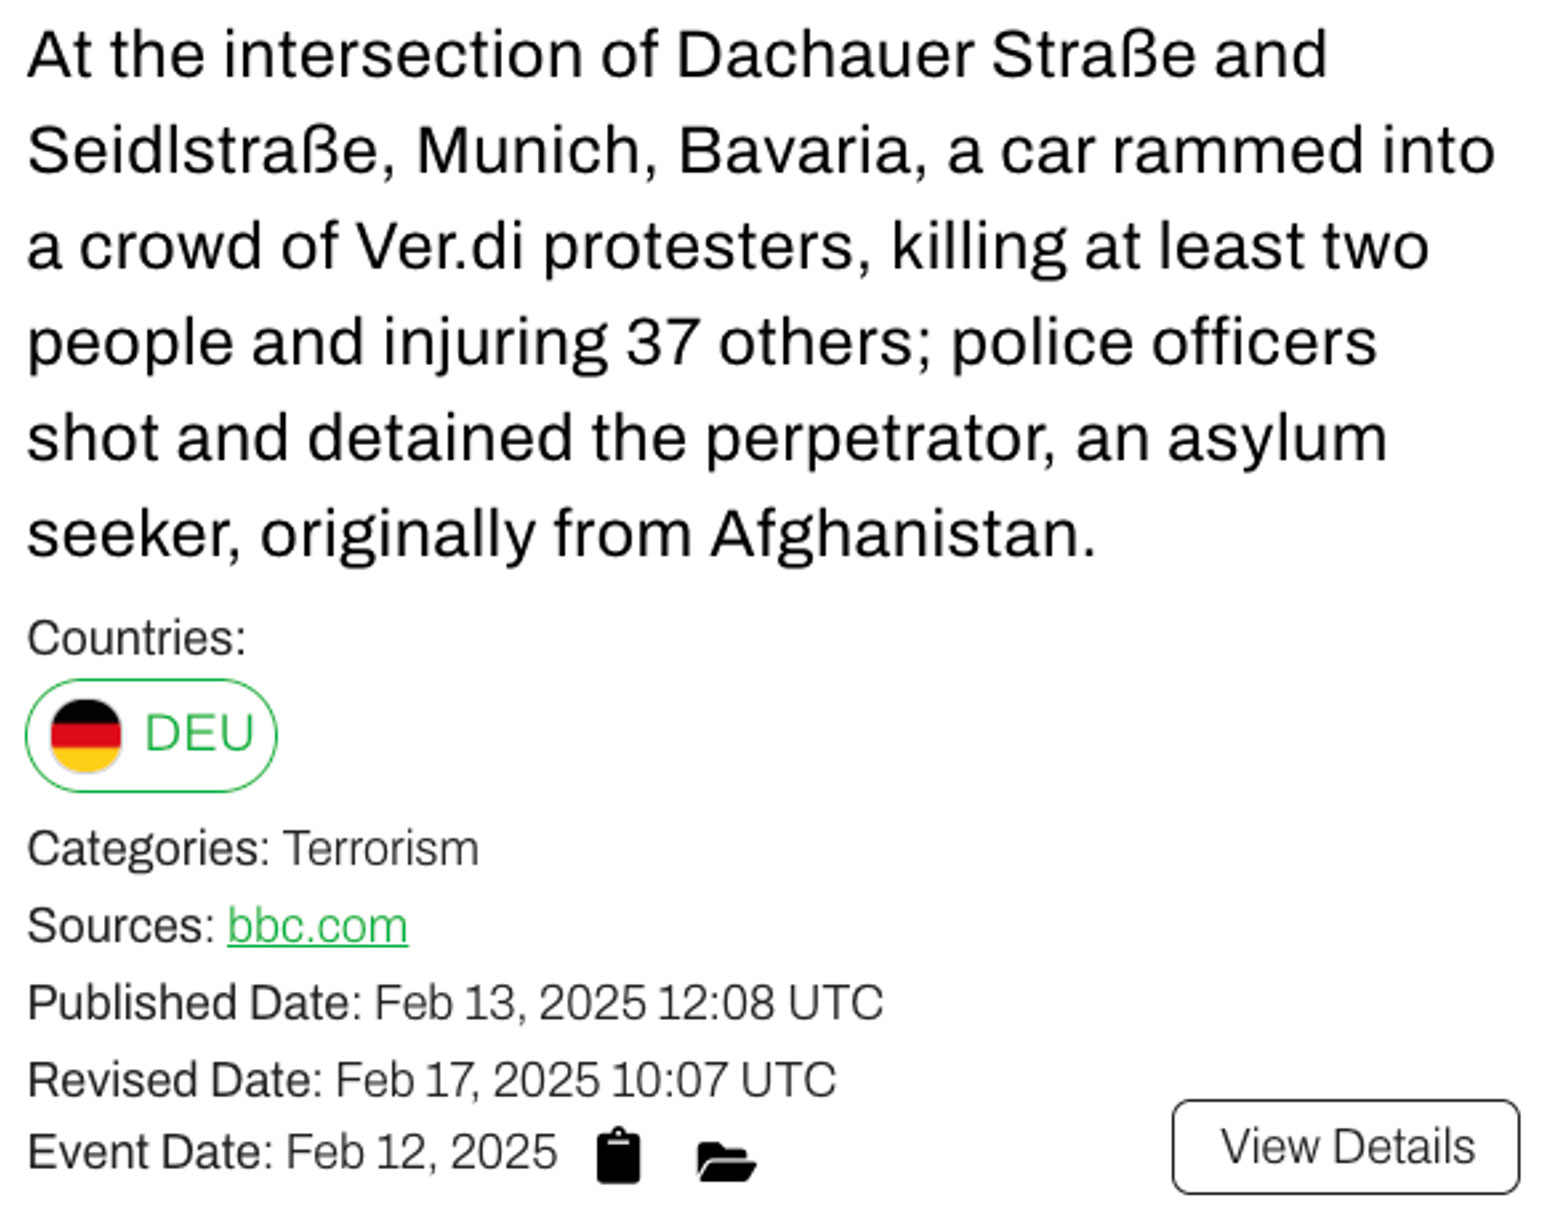The height and width of the screenshot is (1210, 1546).
Task: Click "Dachauer Straße" in the event text
Action: 936,54
